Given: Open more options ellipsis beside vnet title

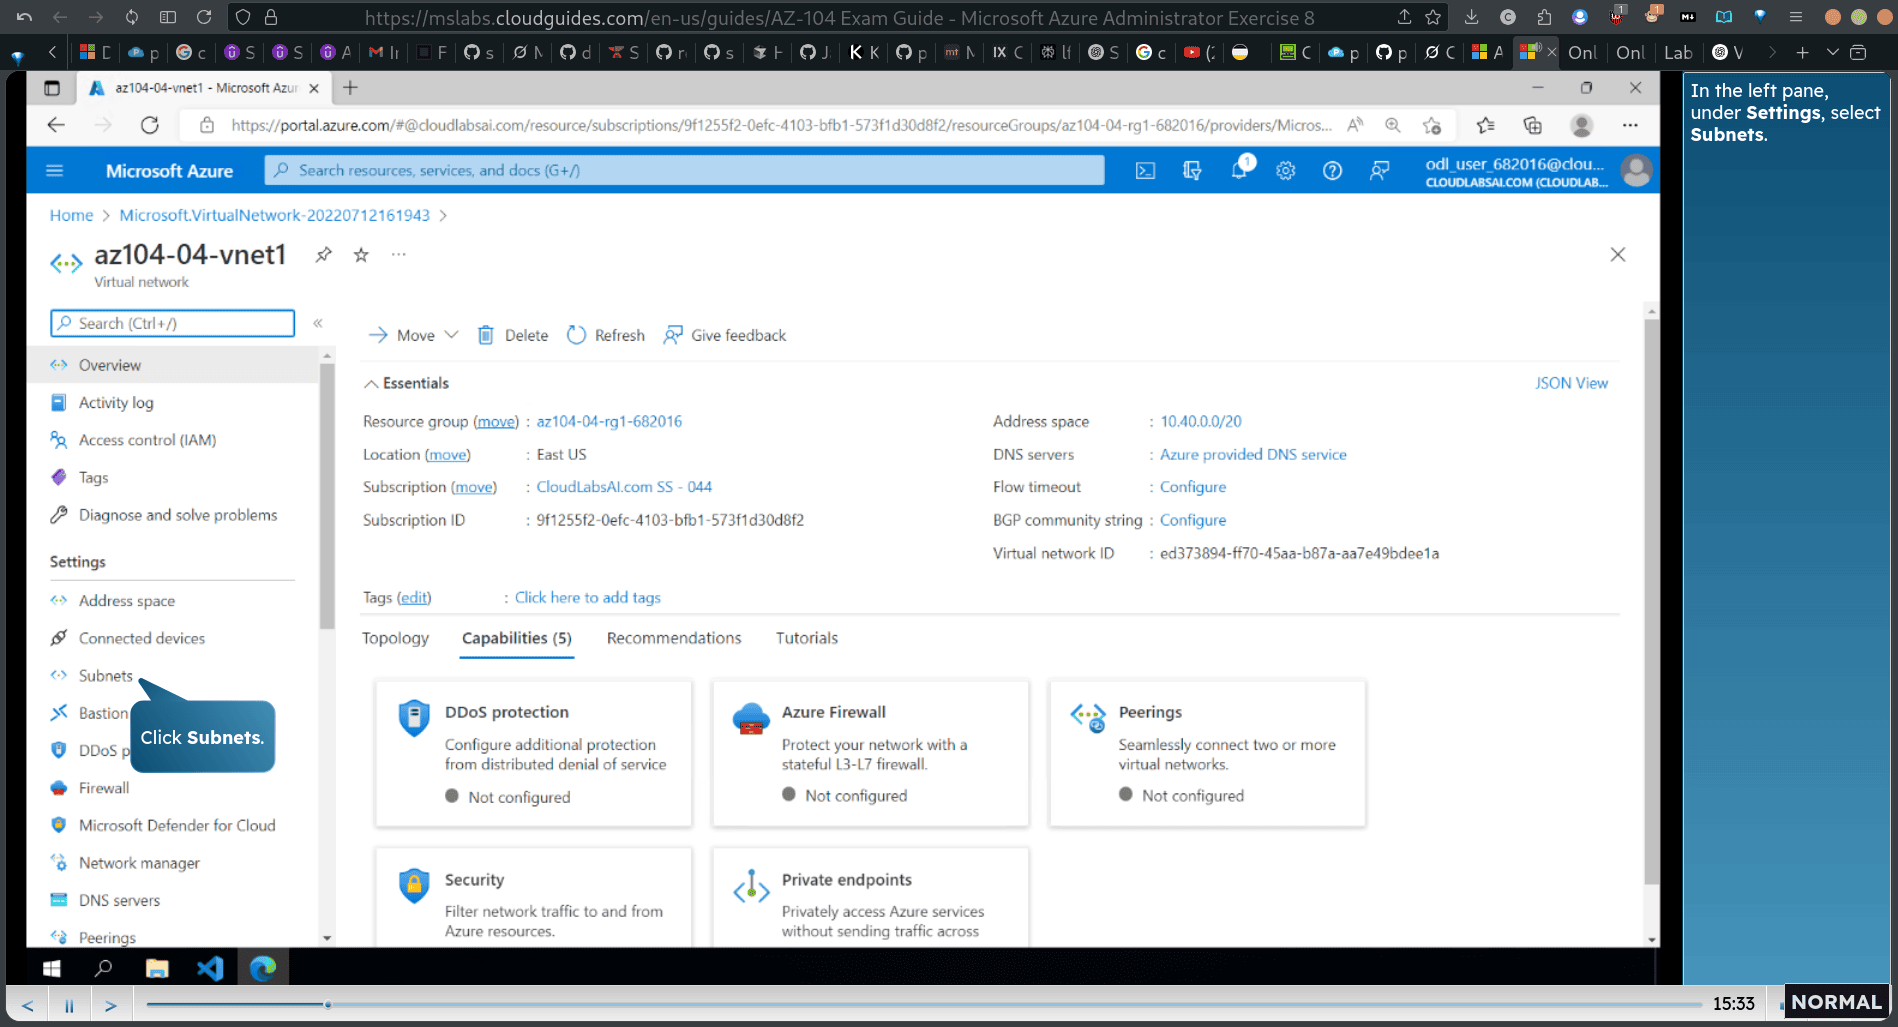Looking at the screenshot, I should click(x=399, y=255).
